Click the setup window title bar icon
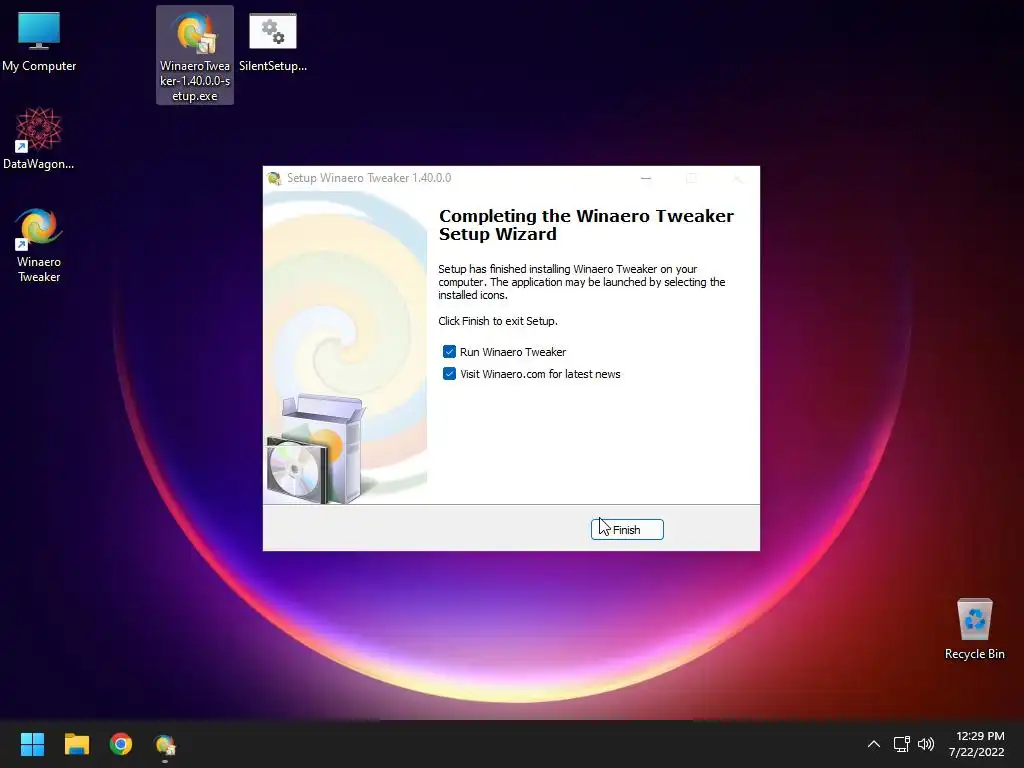The height and width of the screenshot is (768, 1024). pos(274,178)
